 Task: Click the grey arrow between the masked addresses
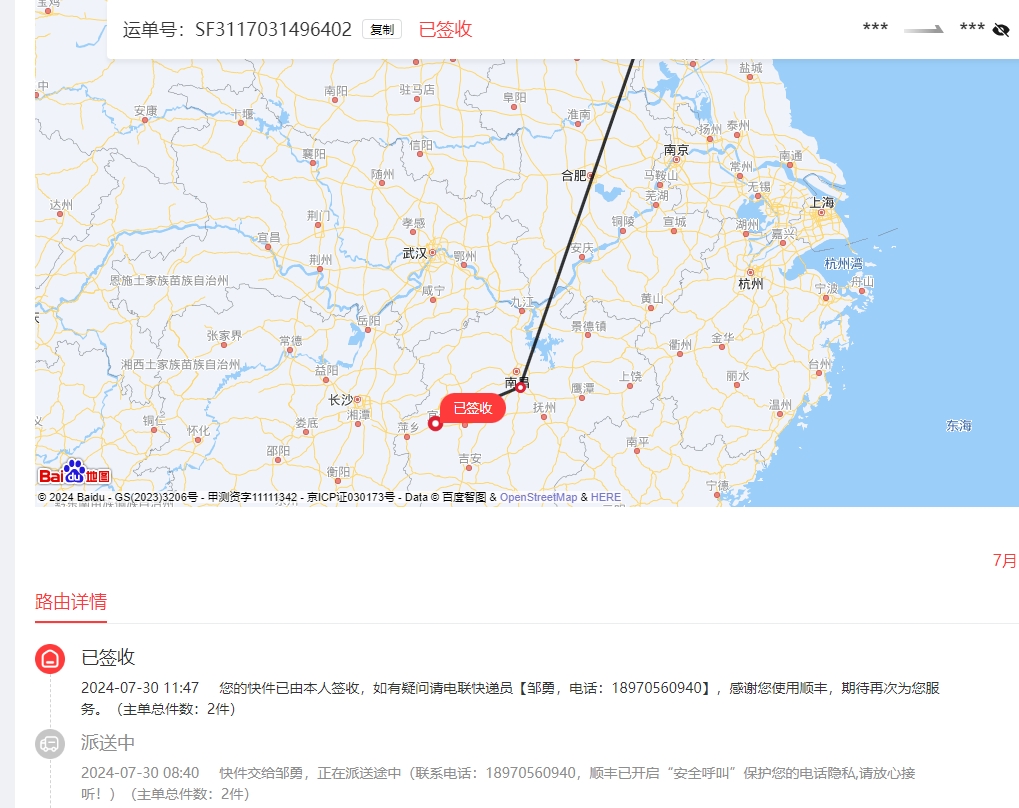[x=923, y=29]
